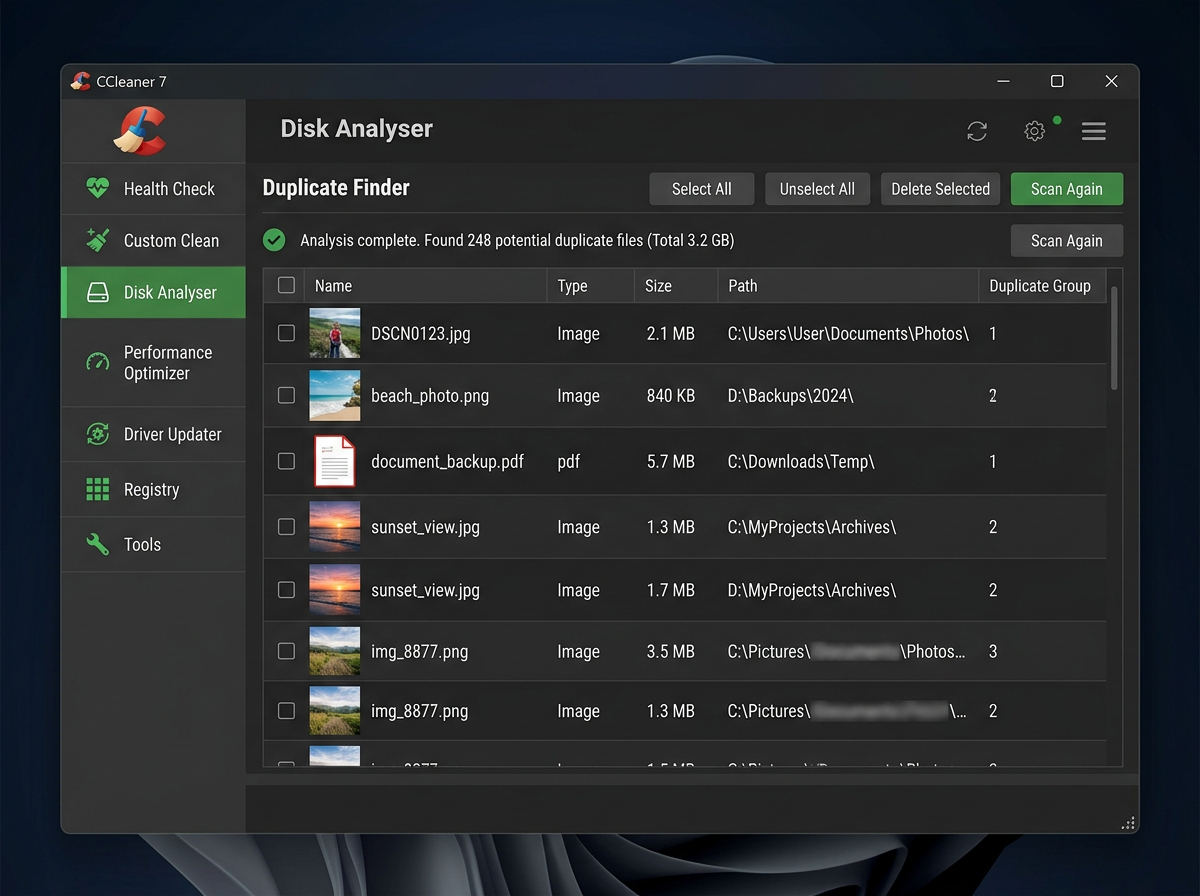This screenshot has width=1200, height=896.
Task: Switch to the Disk Analyser section
Action: (153, 292)
